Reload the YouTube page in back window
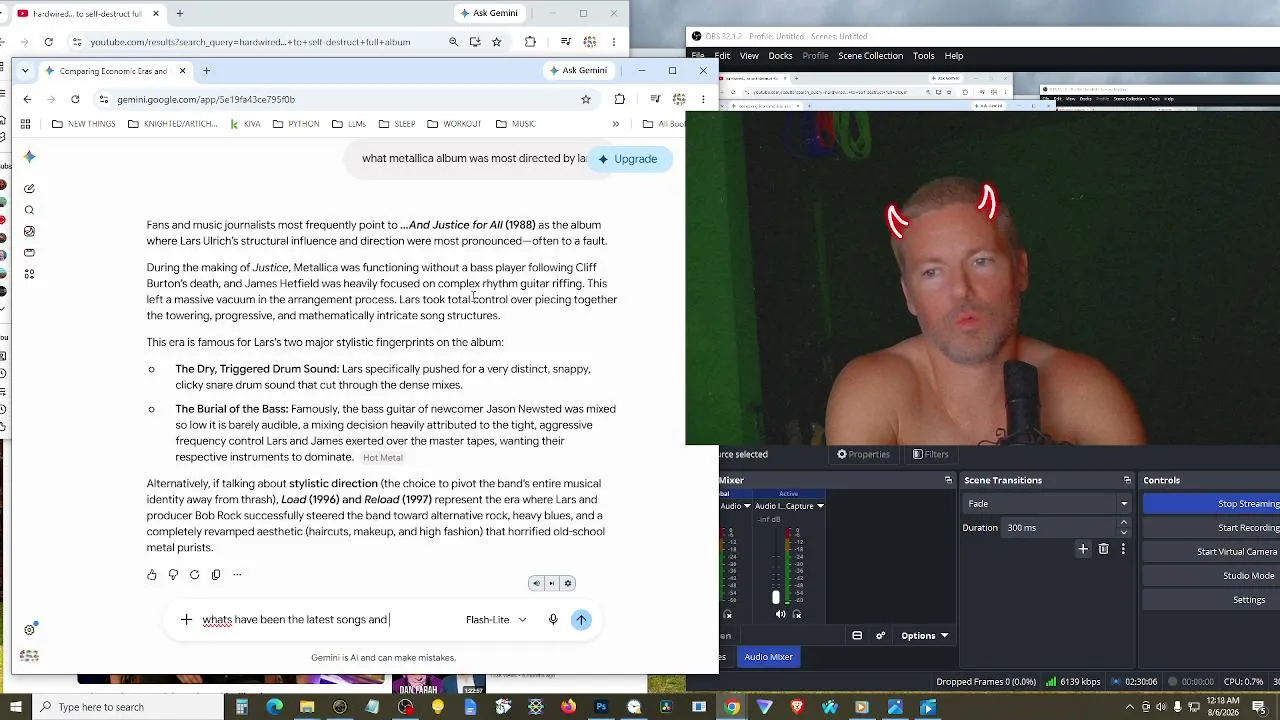This screenshot has height=720, width=1280. (x=48, y=42)
